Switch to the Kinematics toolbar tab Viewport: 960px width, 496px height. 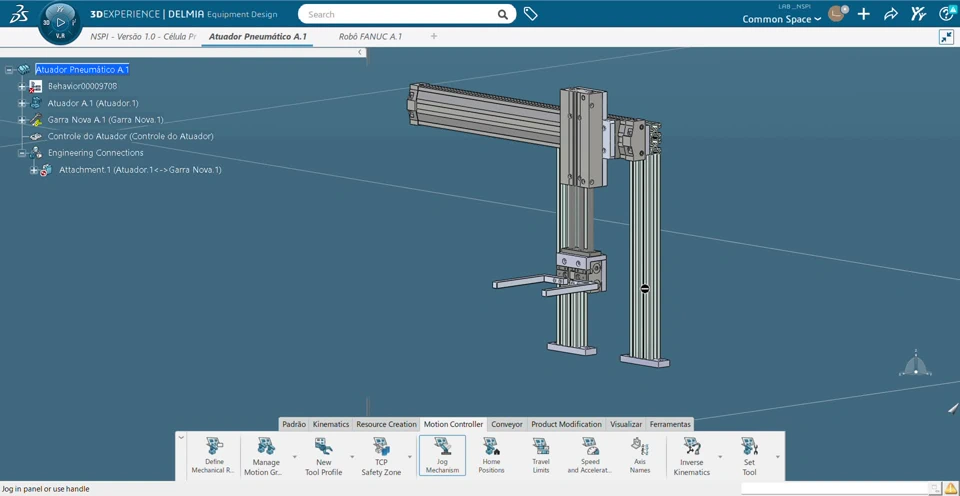[x=330, y=424]
